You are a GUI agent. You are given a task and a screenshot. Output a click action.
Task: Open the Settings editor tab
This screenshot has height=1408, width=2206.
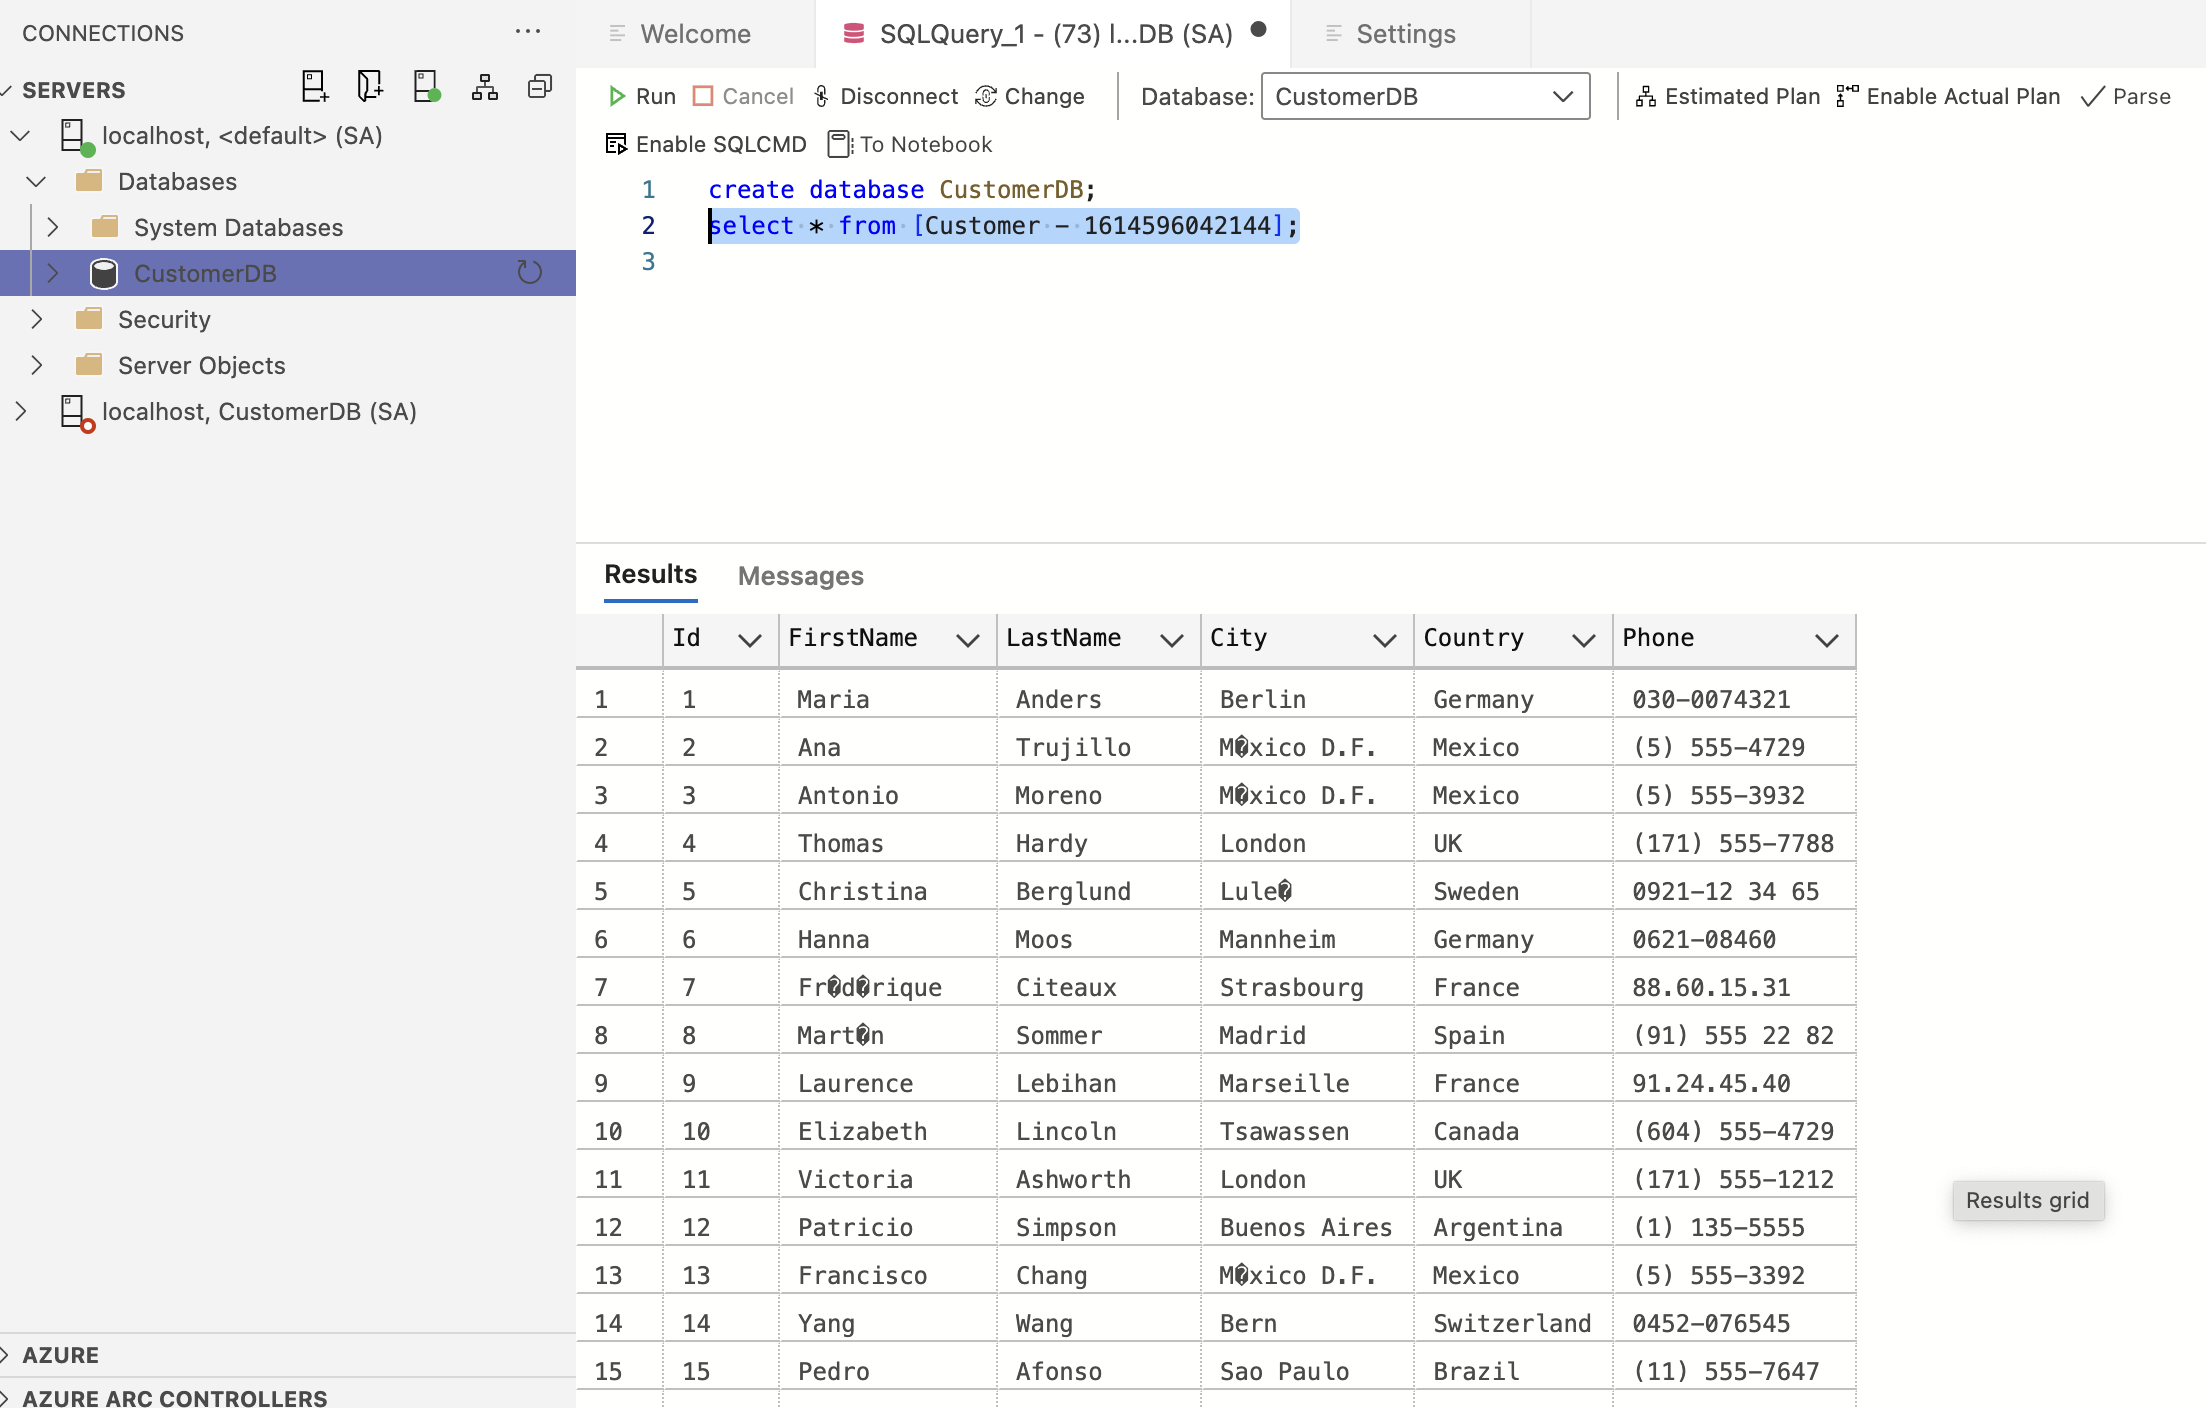1404,34
